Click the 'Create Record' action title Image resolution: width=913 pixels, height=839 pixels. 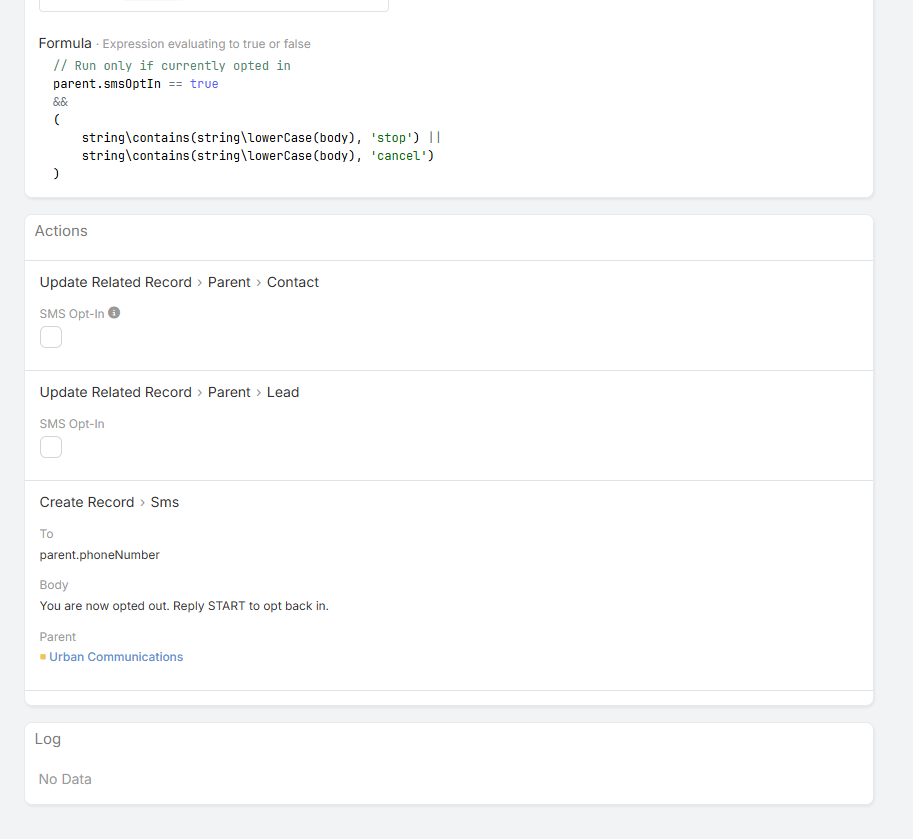(87, 503)
